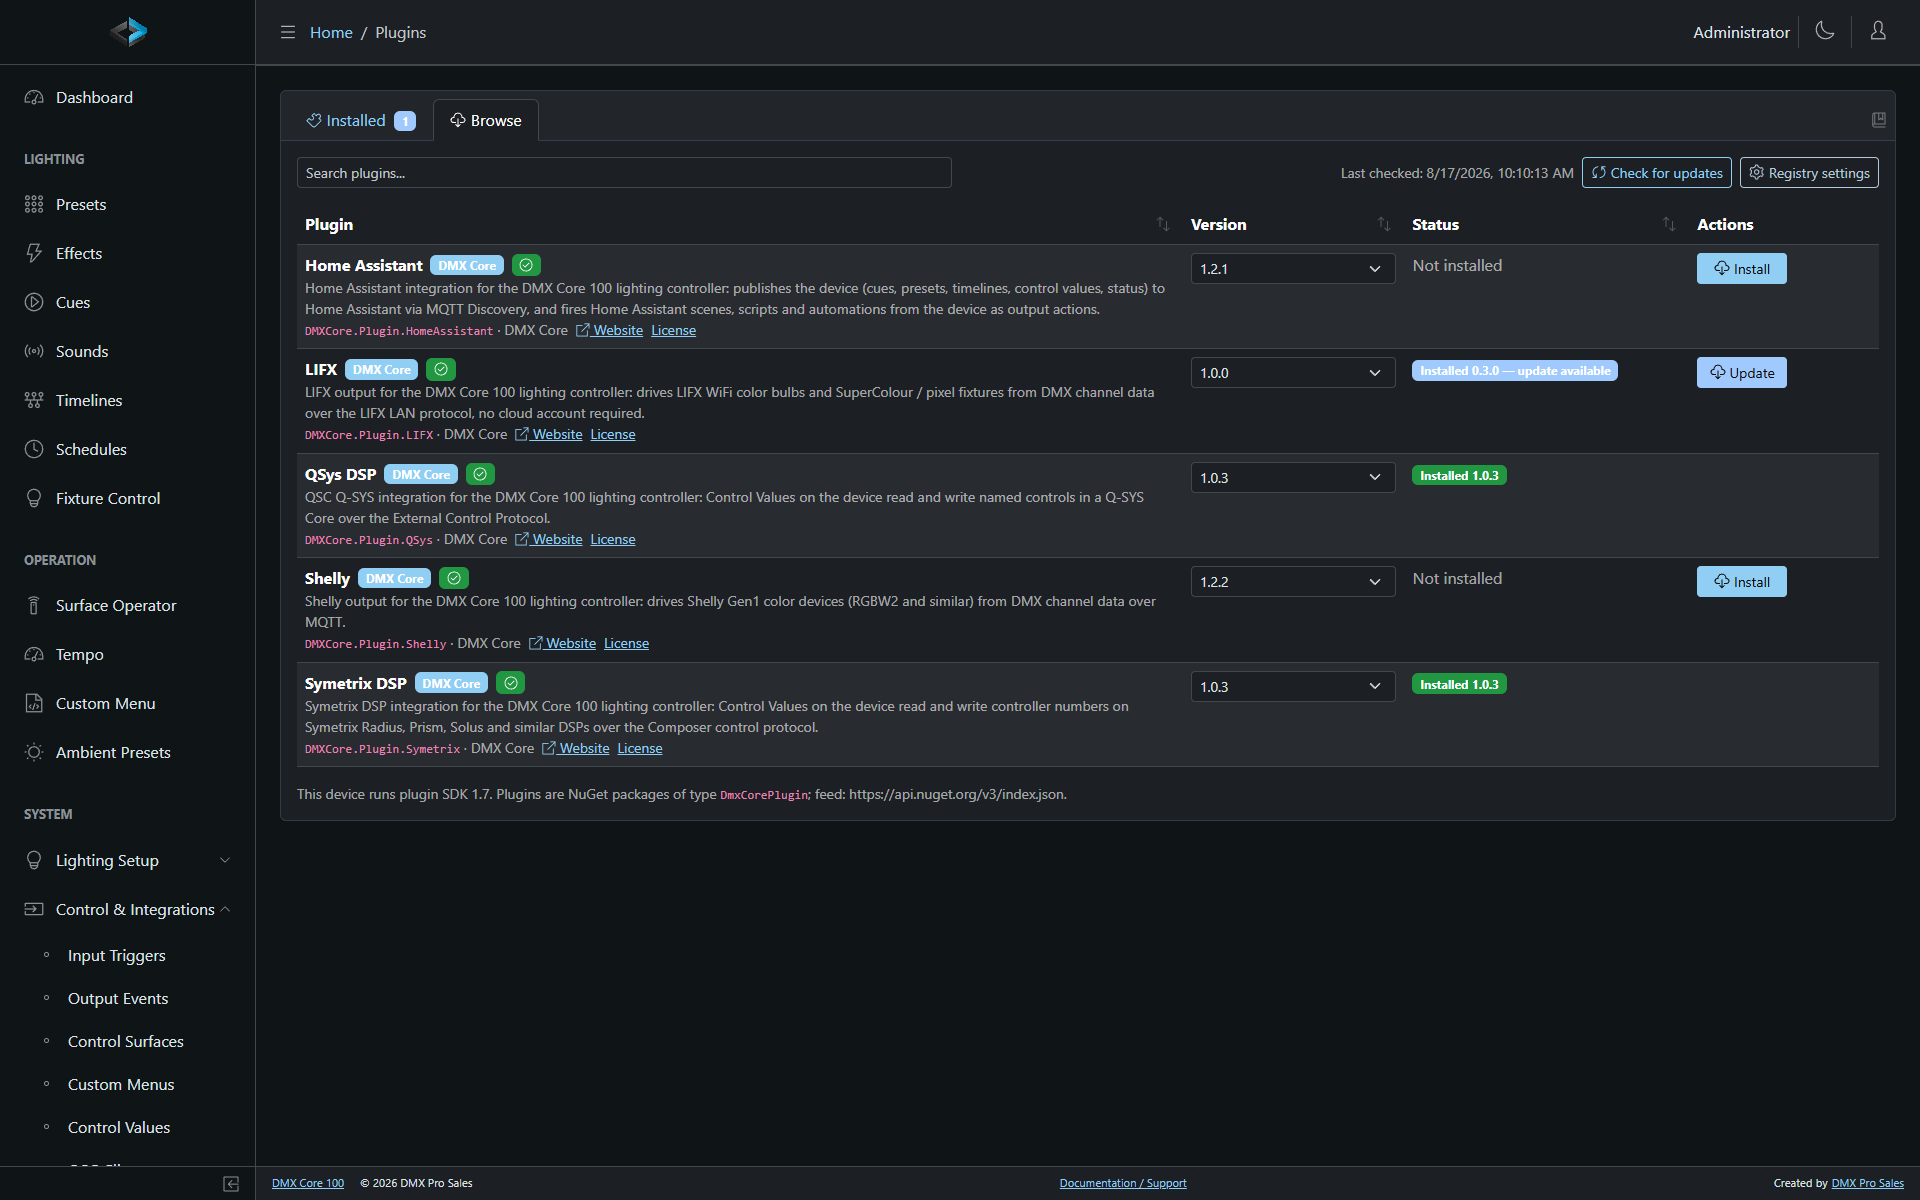Install the Home Assistant plugin
1920x1200 pixels.
tap(1741, 268)
